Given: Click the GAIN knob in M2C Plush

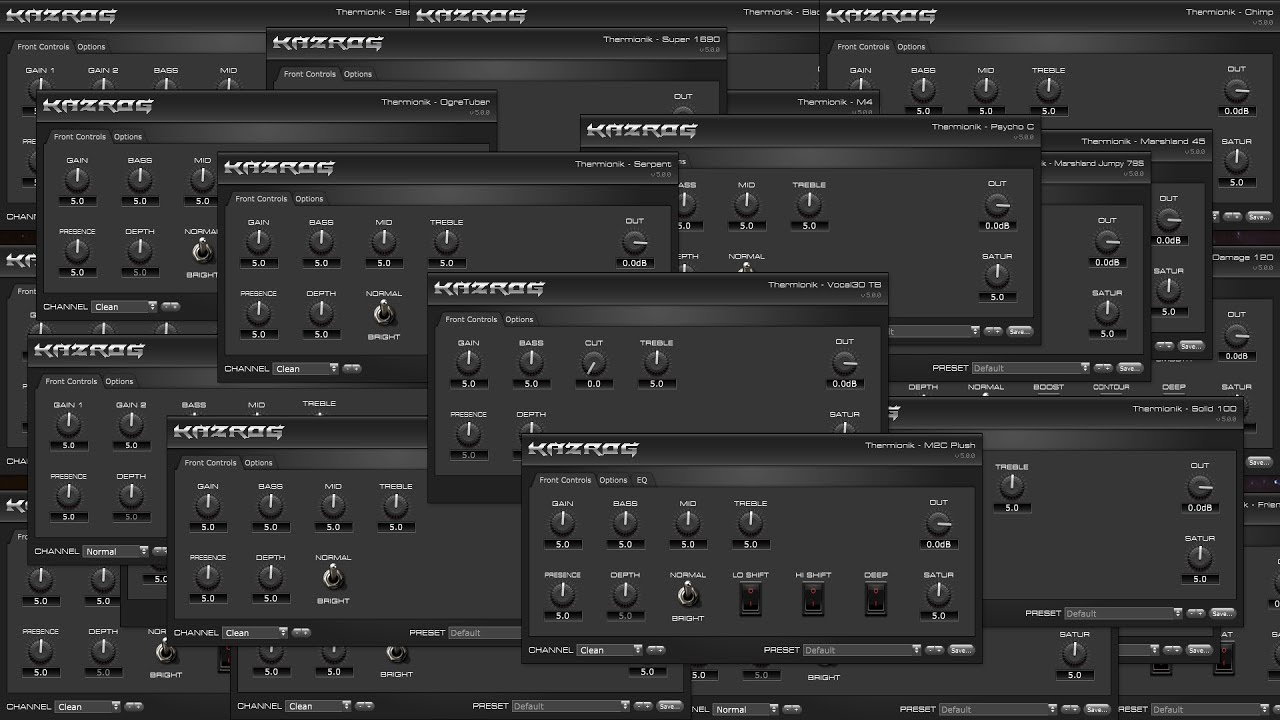Looking at the screenshot, I should [x=563, y=523].
